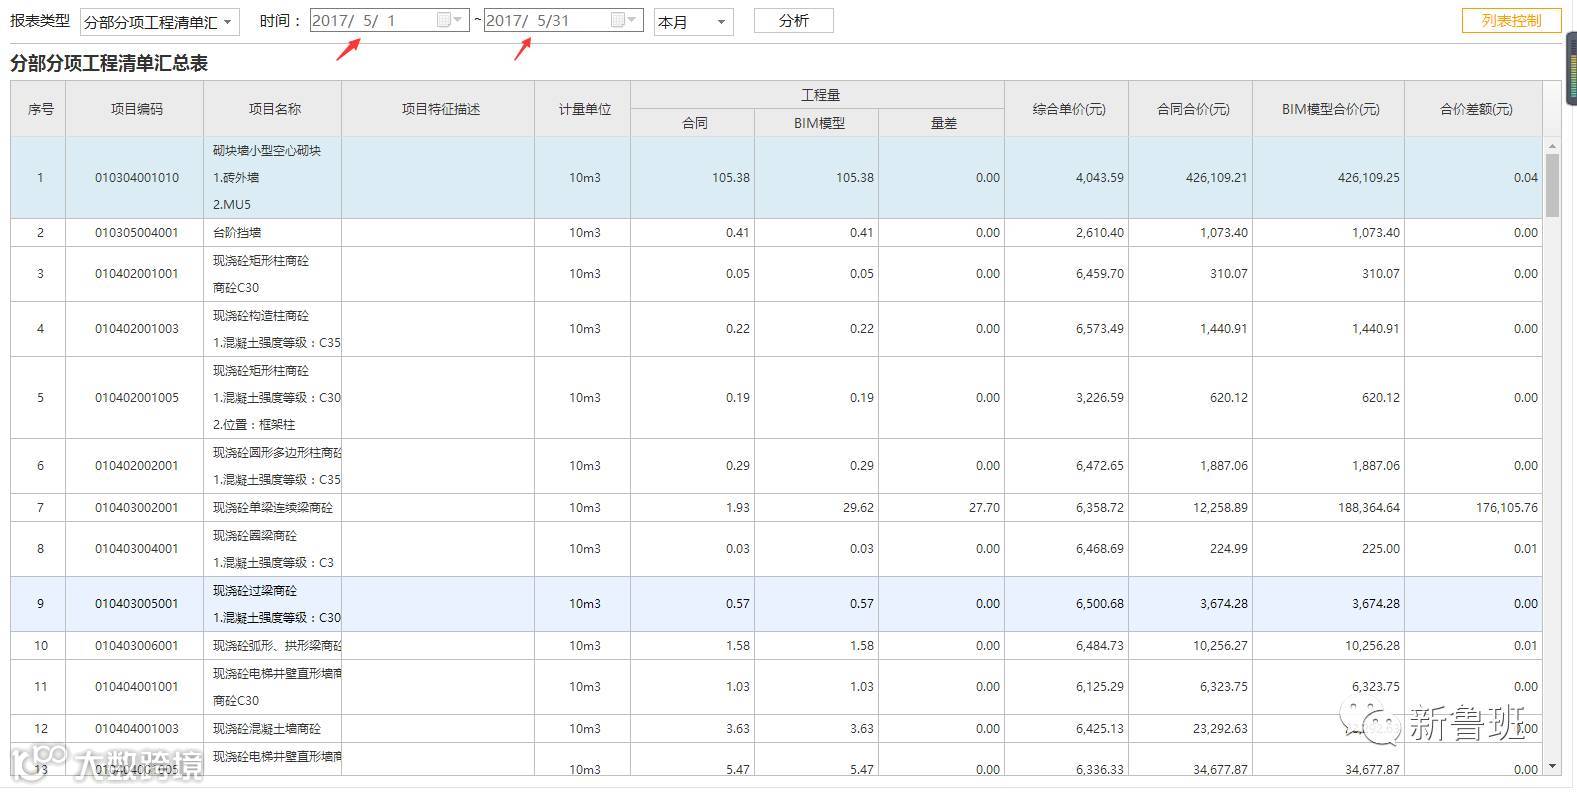
Task: Click the 176,105.76 price difference cell
Action: [x=1475, y=508]
